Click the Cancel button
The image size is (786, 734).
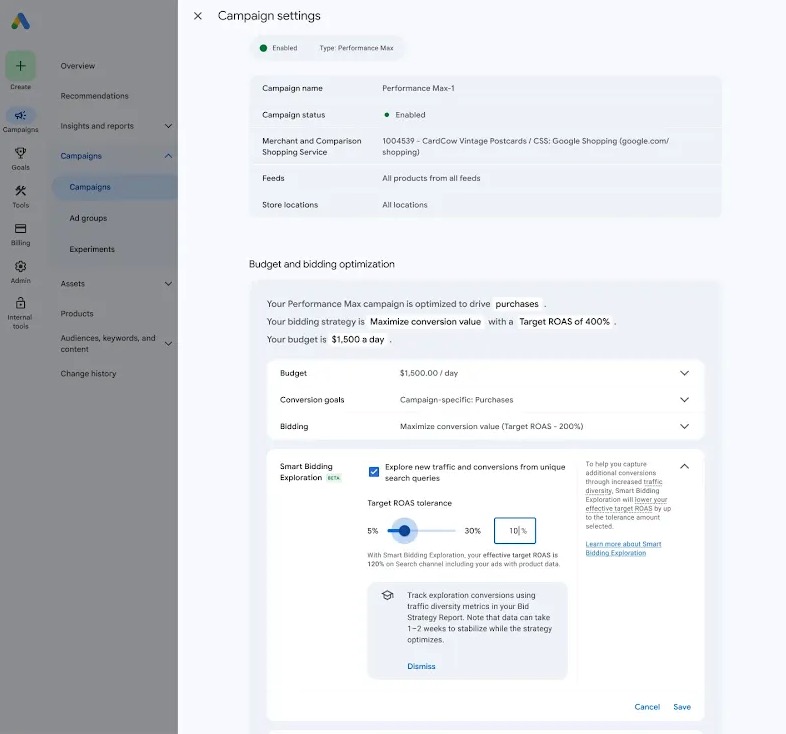647,707
